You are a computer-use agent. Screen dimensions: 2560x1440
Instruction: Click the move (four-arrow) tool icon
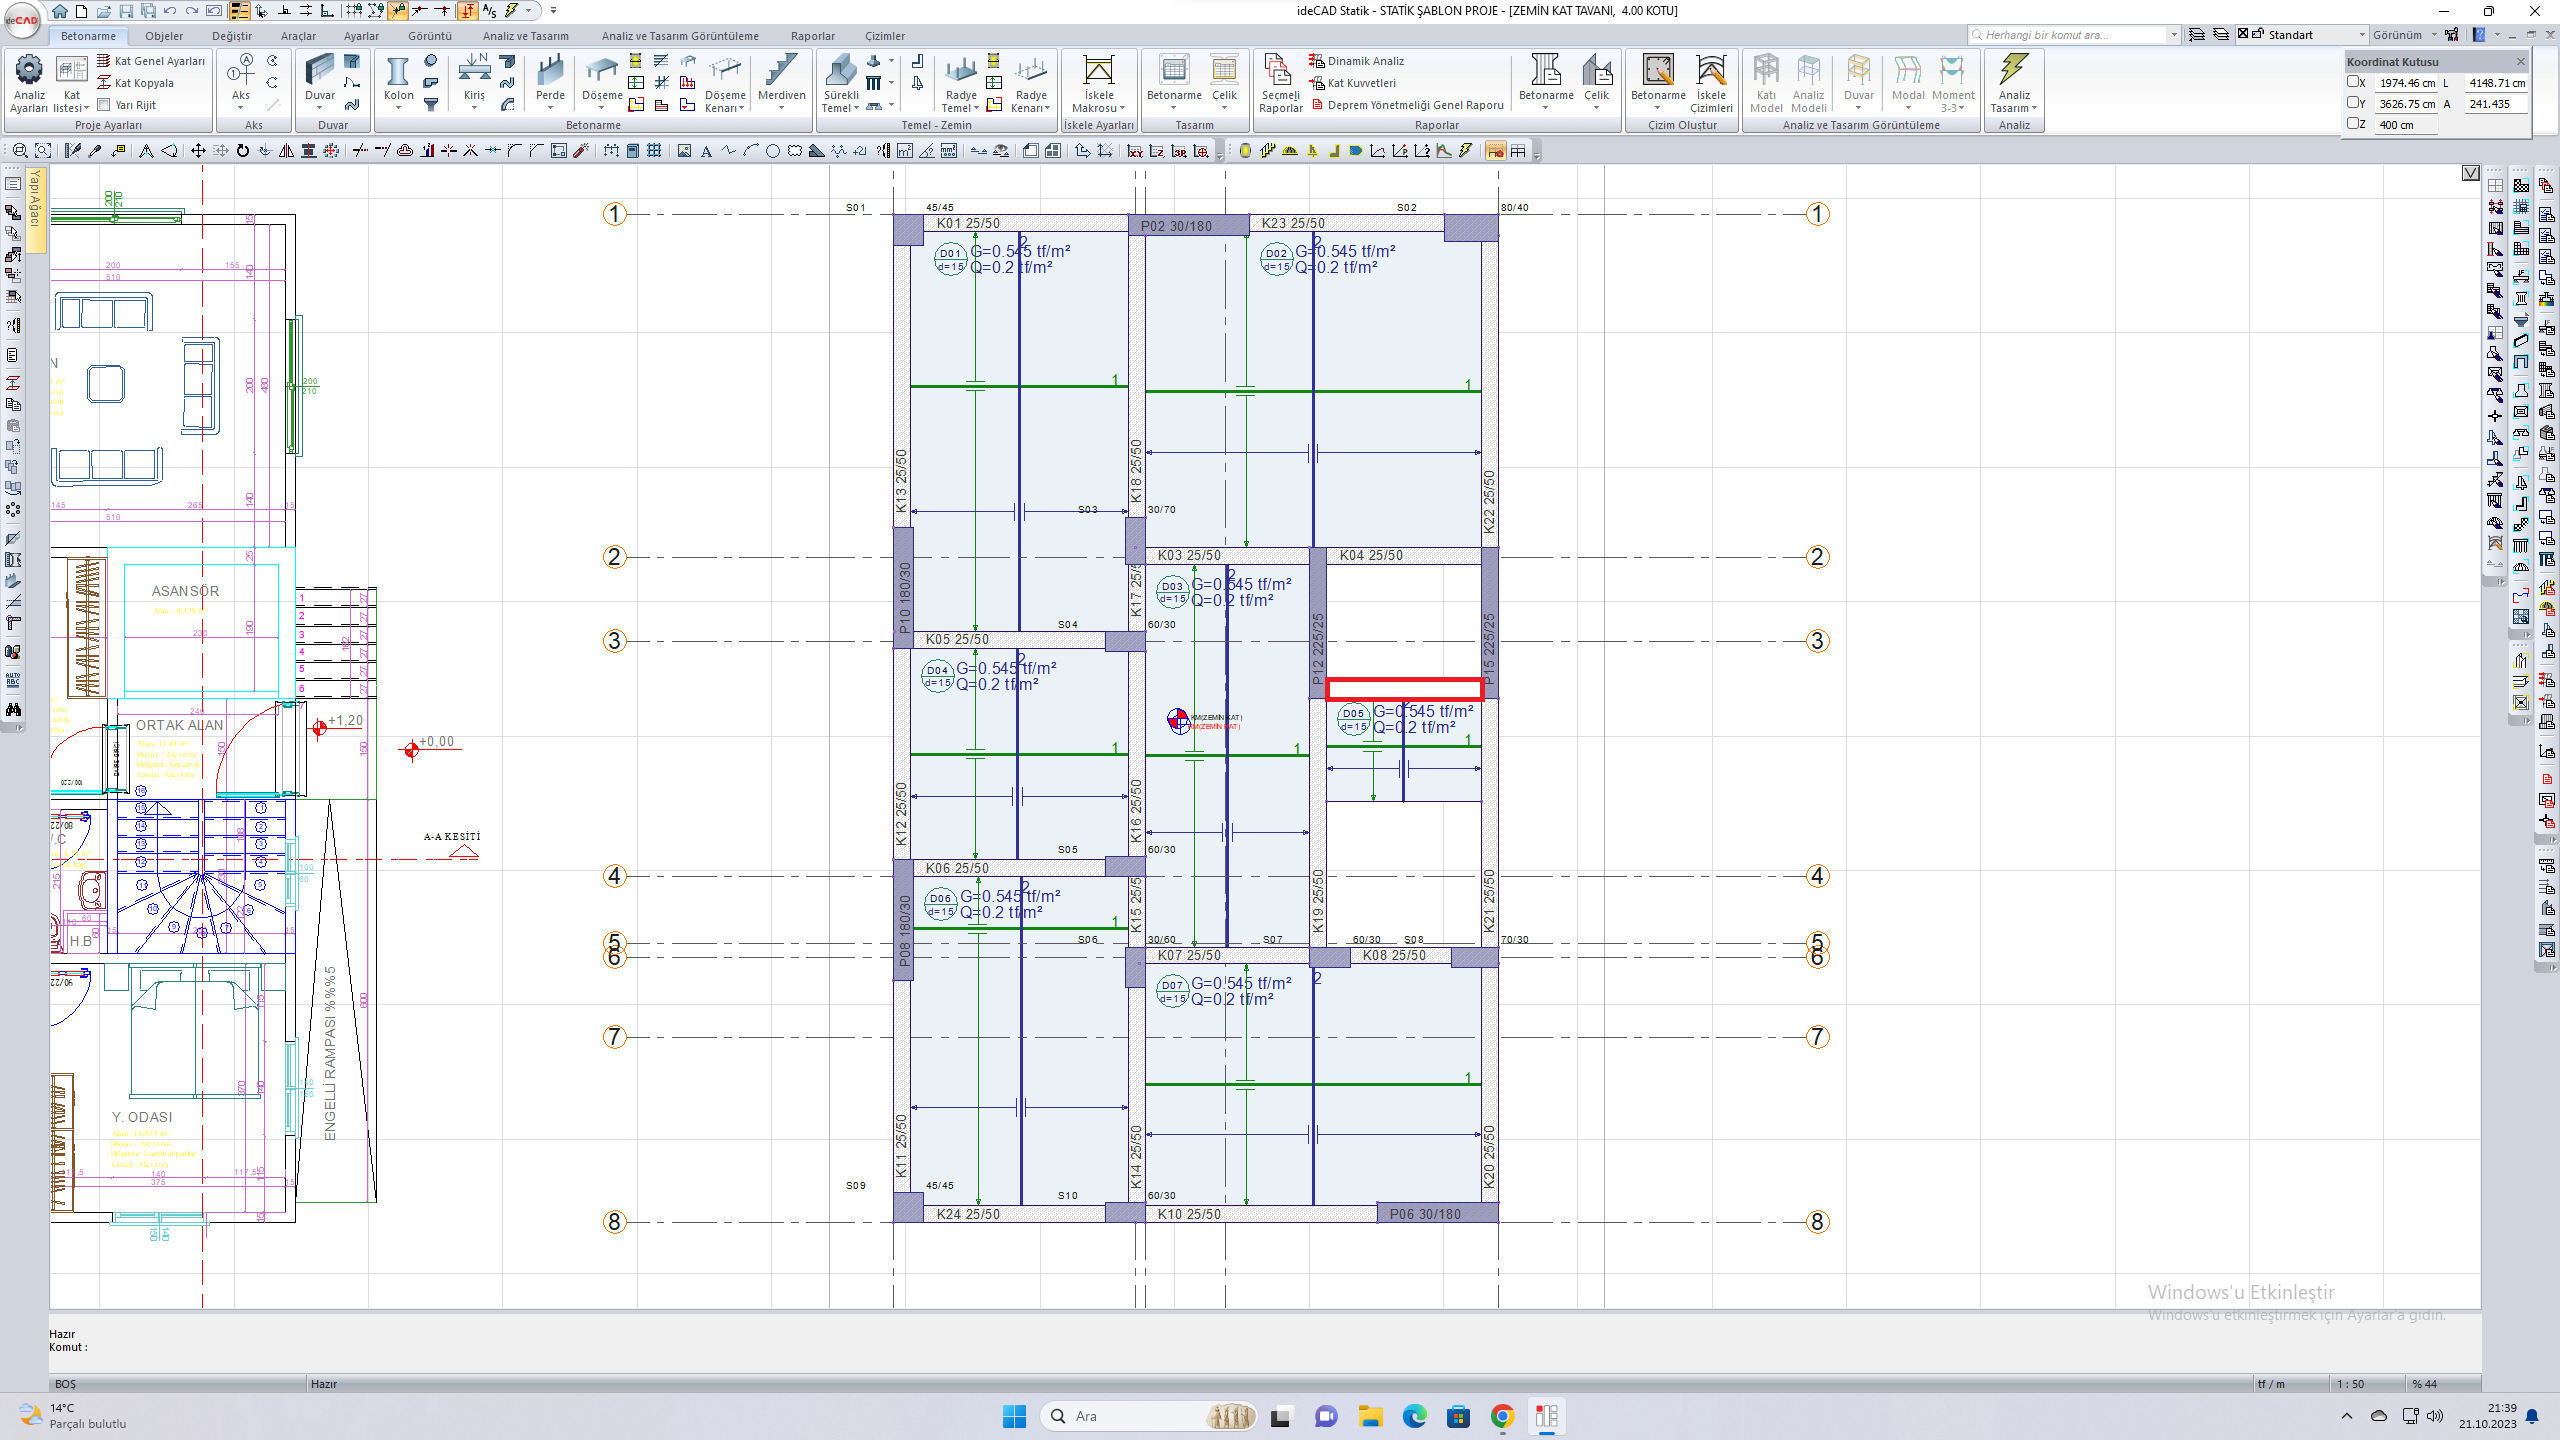click(198, 151)
